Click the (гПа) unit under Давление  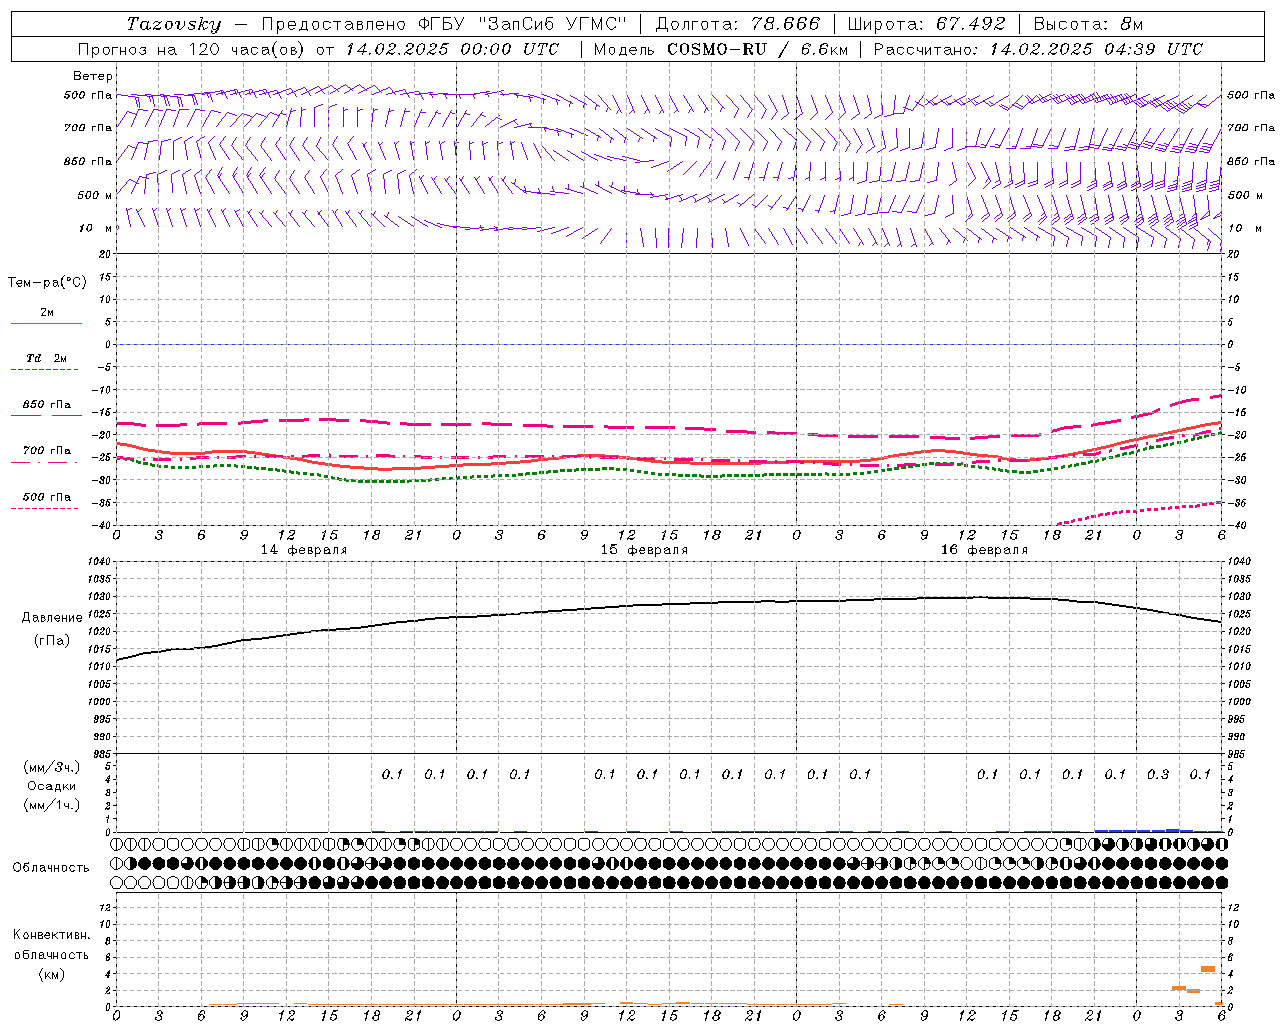[x=52, y=640]
